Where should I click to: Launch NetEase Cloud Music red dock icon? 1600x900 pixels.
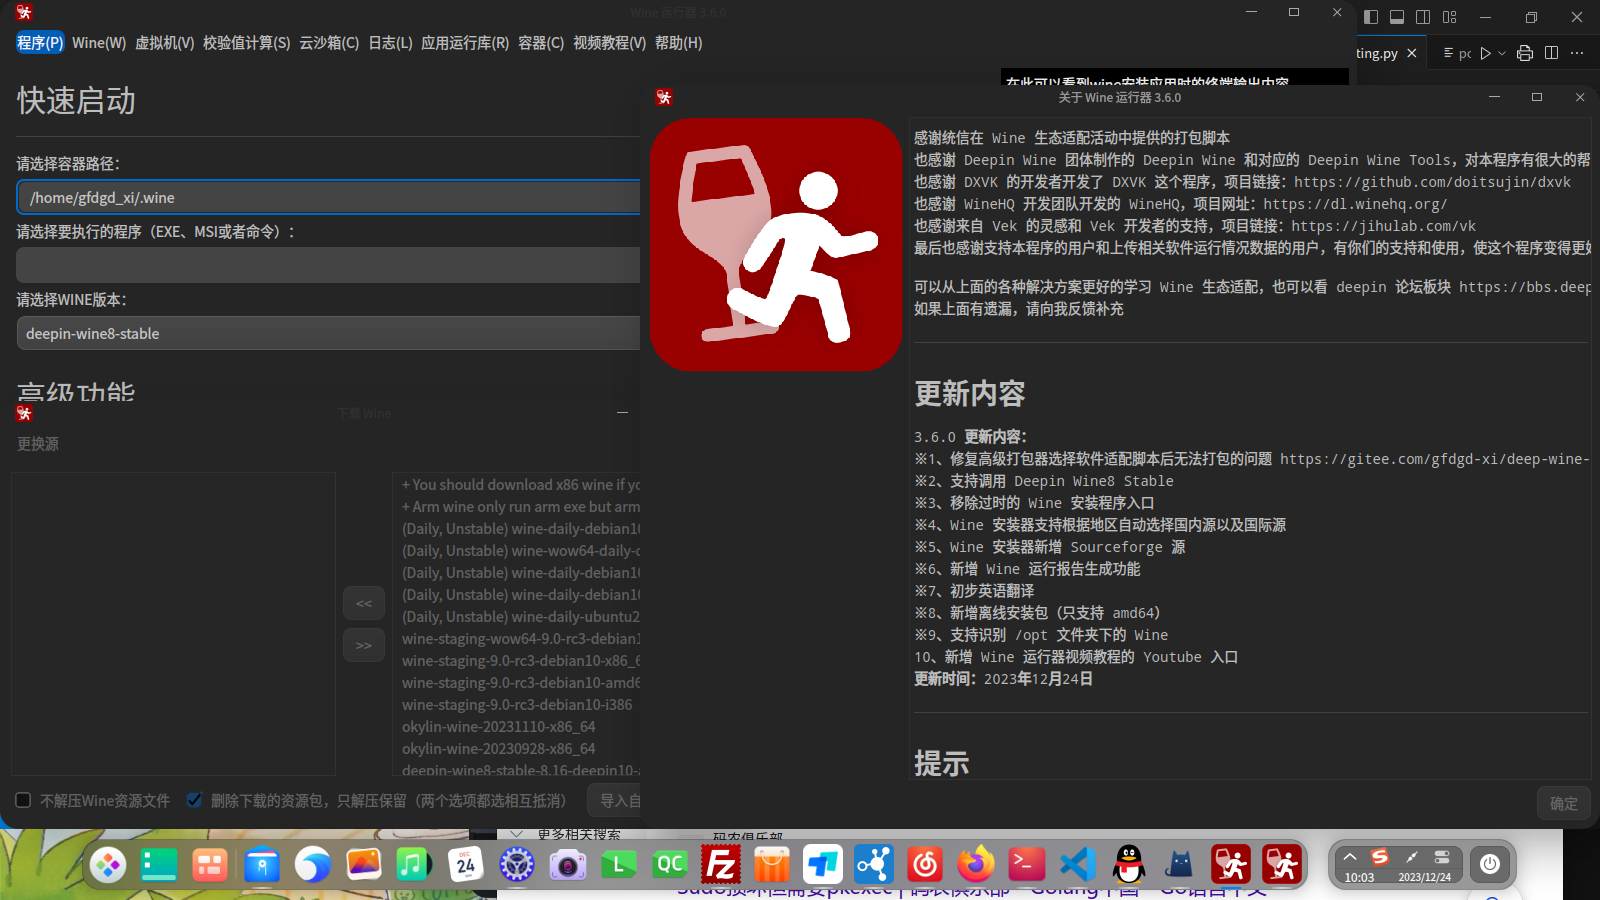925,864
